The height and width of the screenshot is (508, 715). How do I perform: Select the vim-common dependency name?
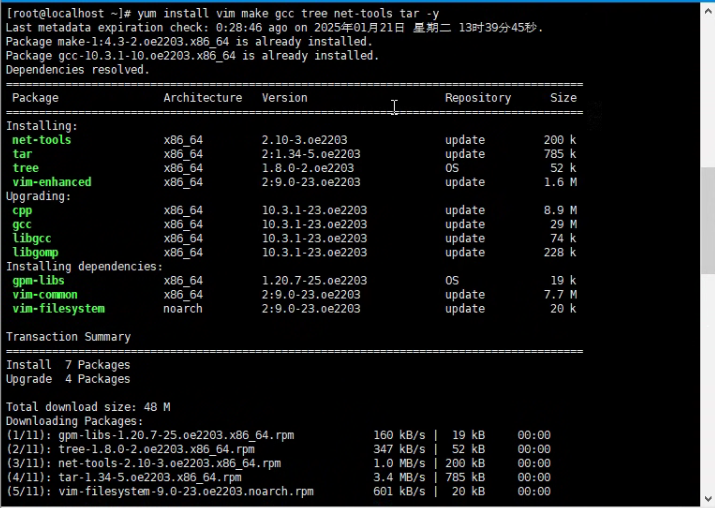[x=45, y=295]
